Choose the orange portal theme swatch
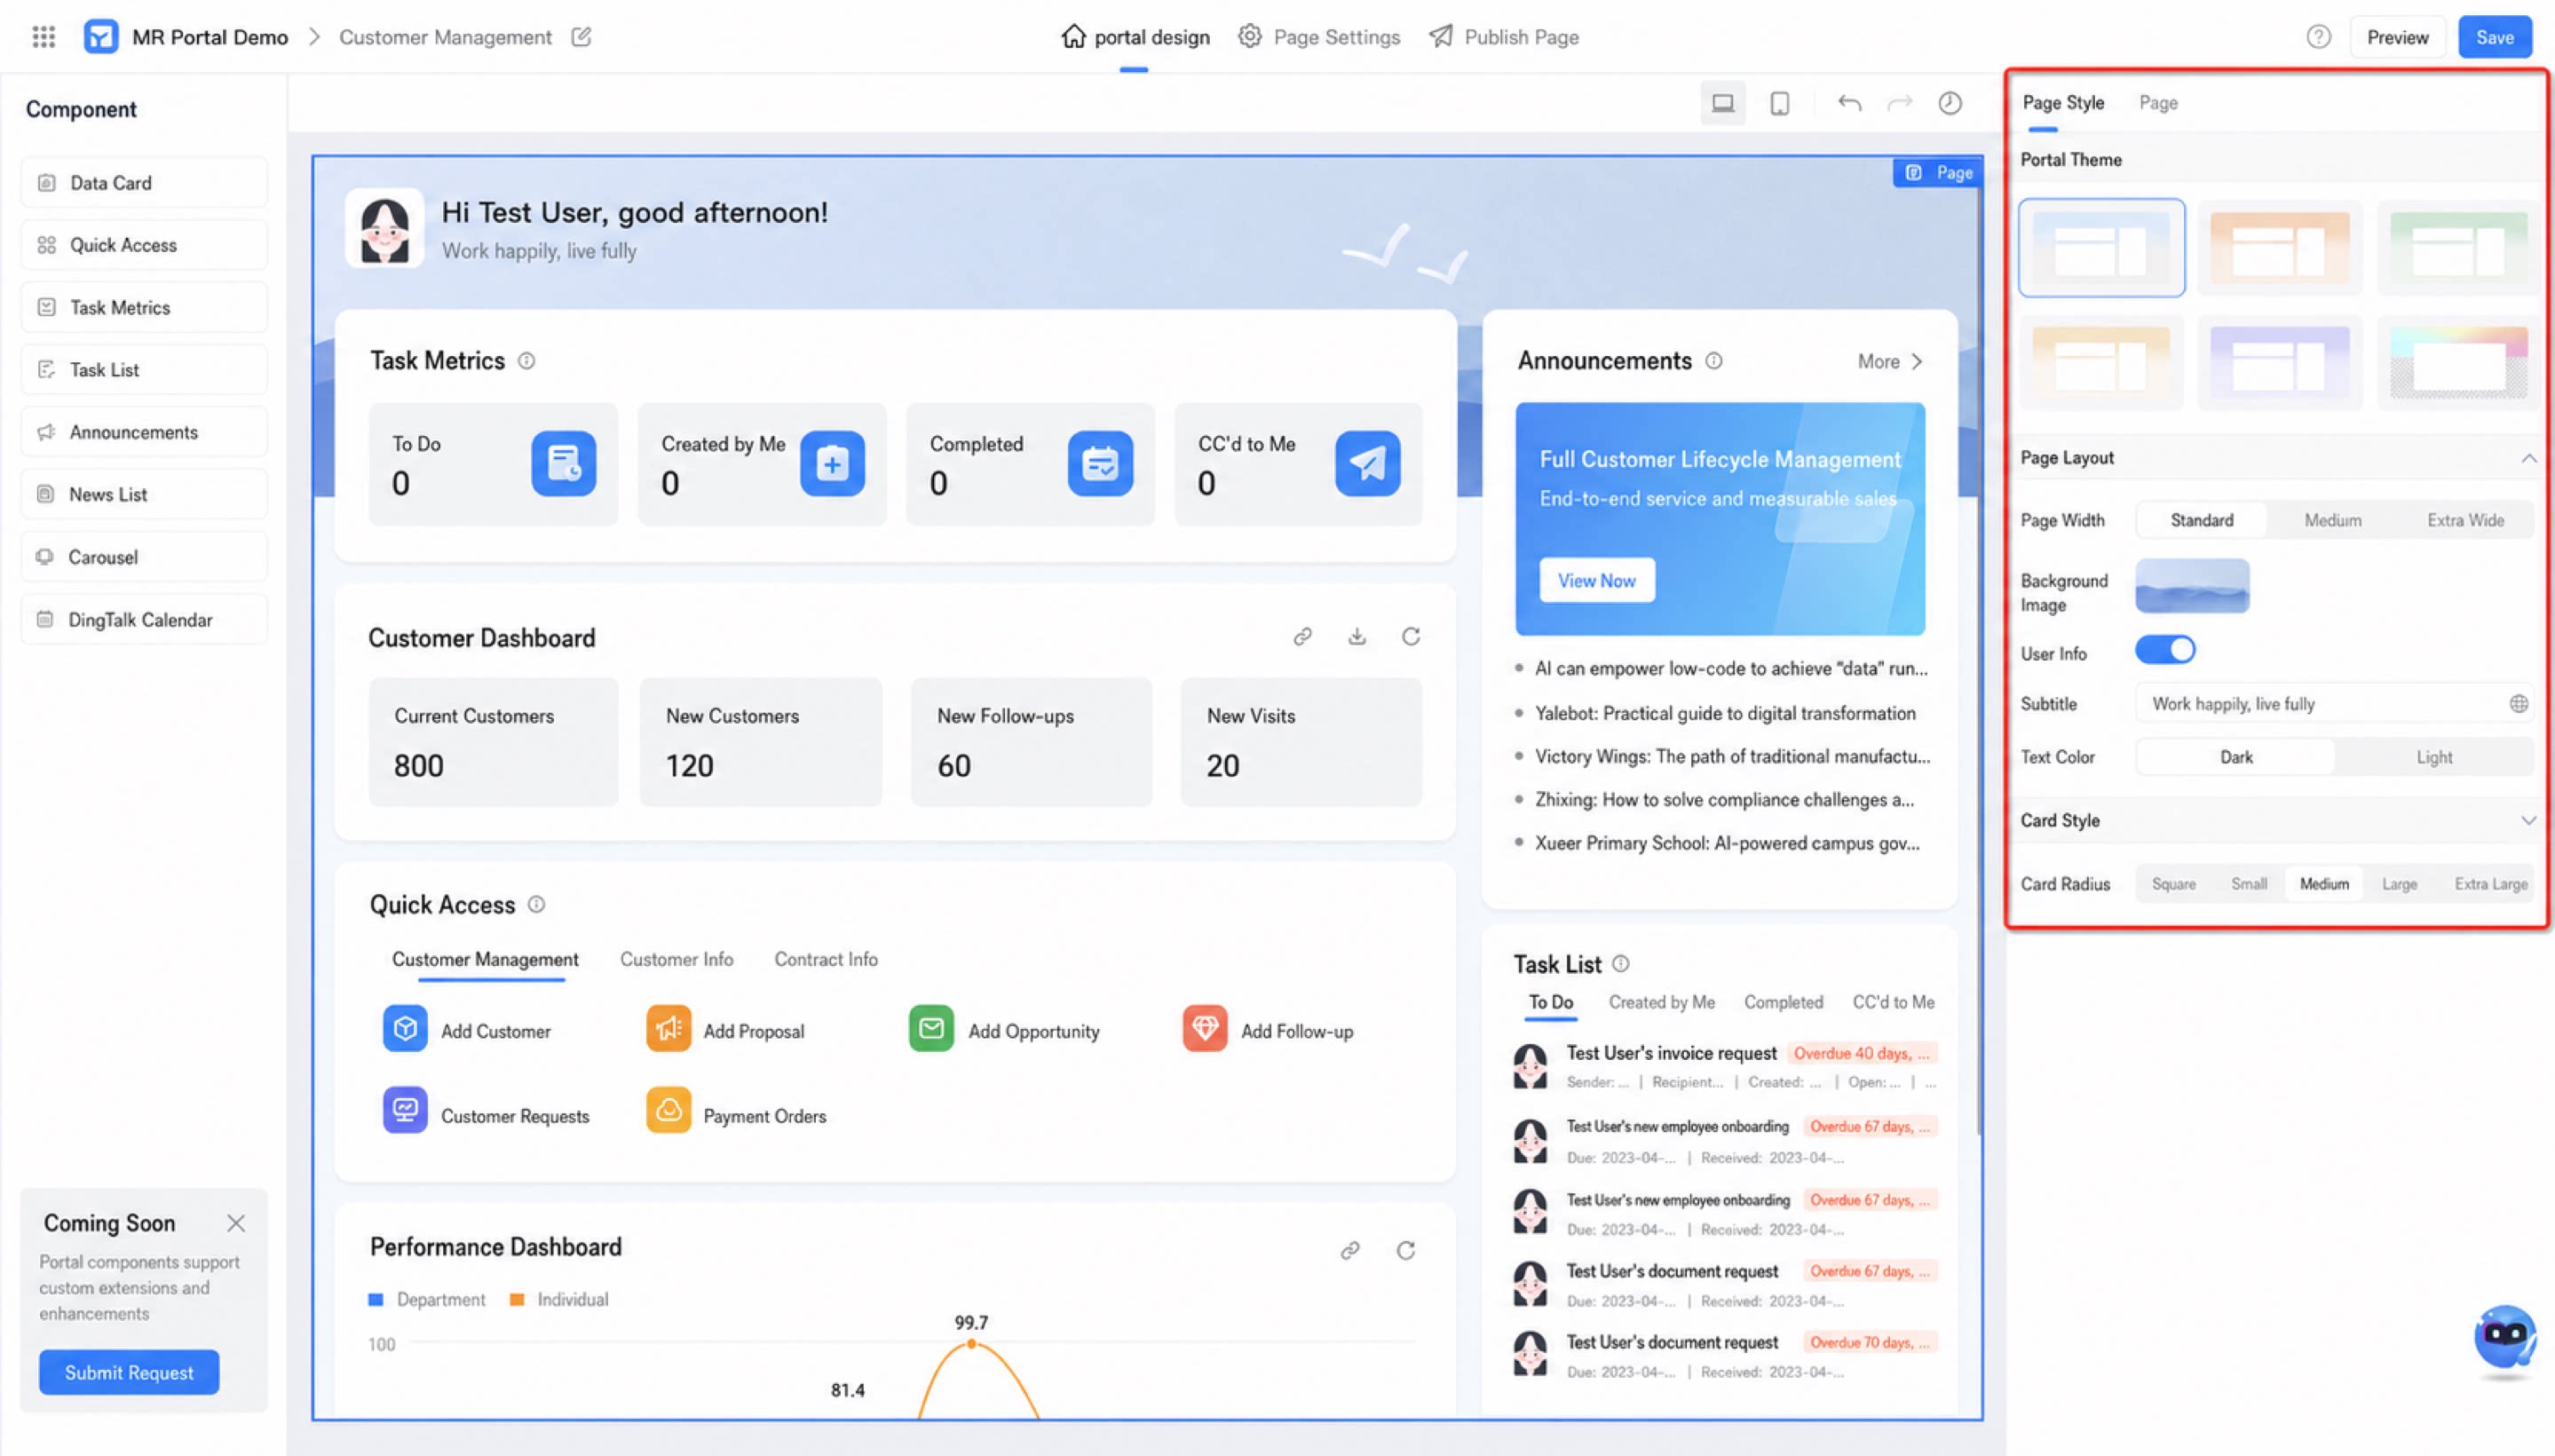The width and height of the screenshot is (2555, 1456). pyautogui.click(x=2279, y=247)
